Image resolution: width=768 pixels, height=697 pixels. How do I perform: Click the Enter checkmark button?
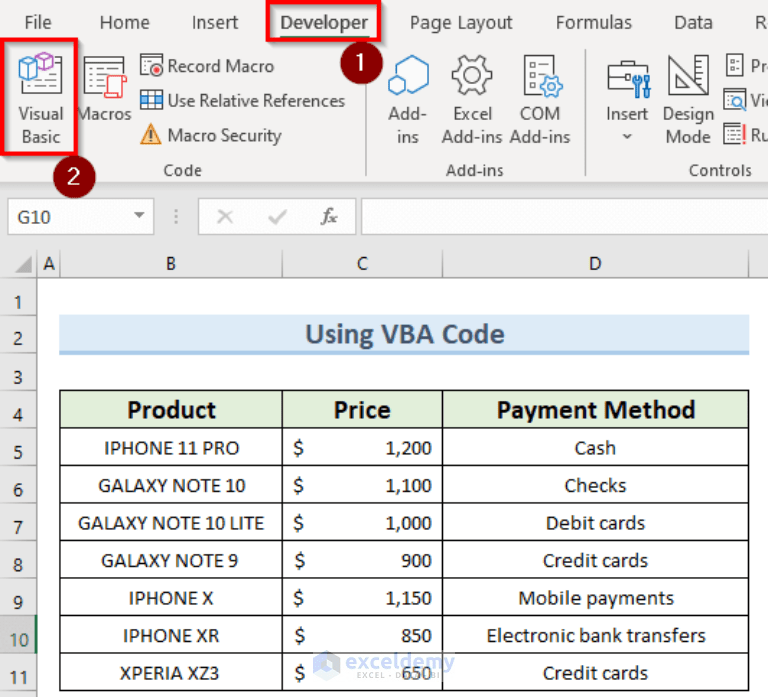[277, 216]
